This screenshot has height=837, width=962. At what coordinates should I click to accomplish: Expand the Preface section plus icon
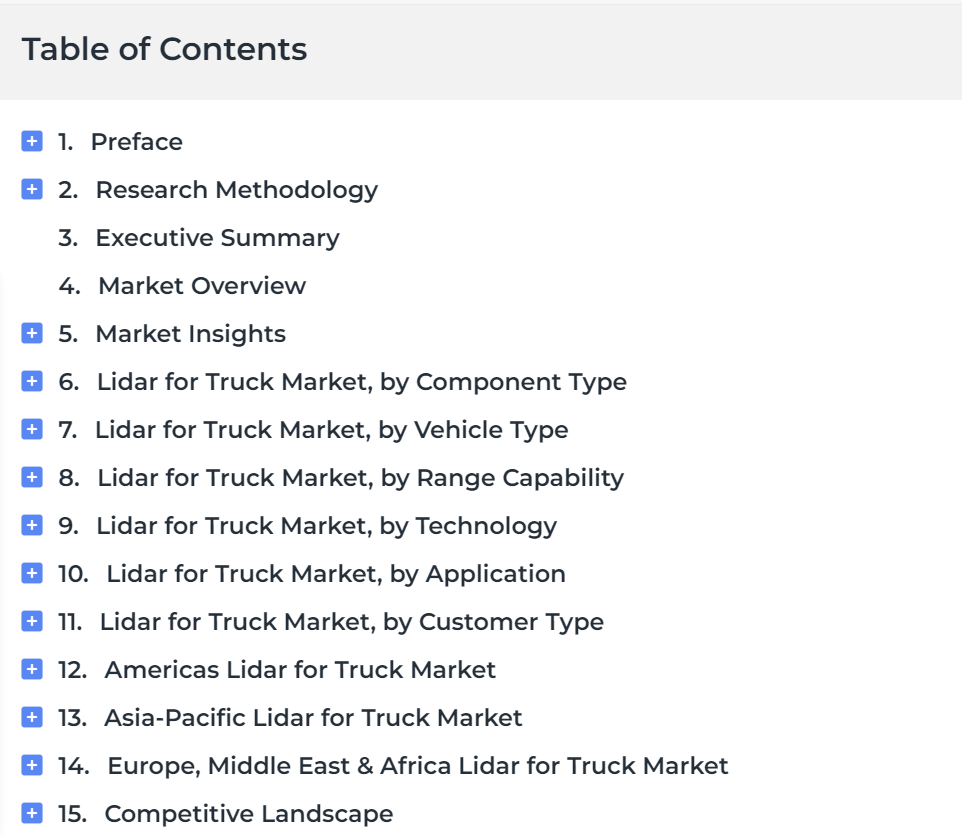(x=32, y=141)
